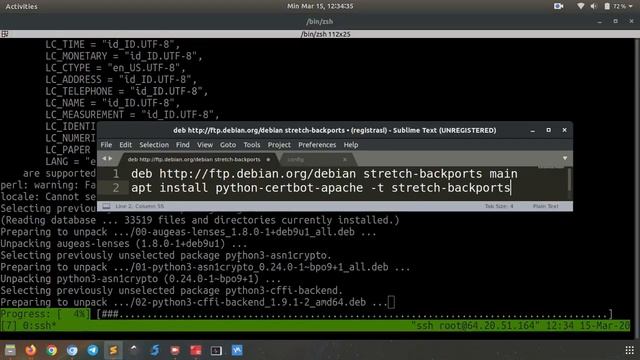Click the Sublime Text vertical scrollbar
640x360 pixels.
click(569, 180)
